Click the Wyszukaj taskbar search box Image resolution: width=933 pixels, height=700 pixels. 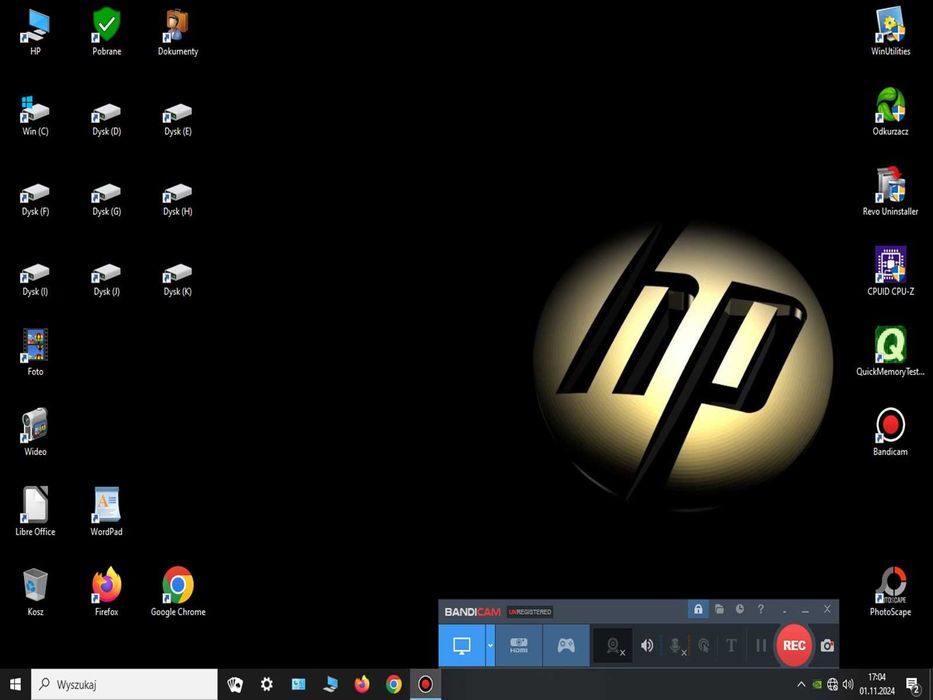124,685
